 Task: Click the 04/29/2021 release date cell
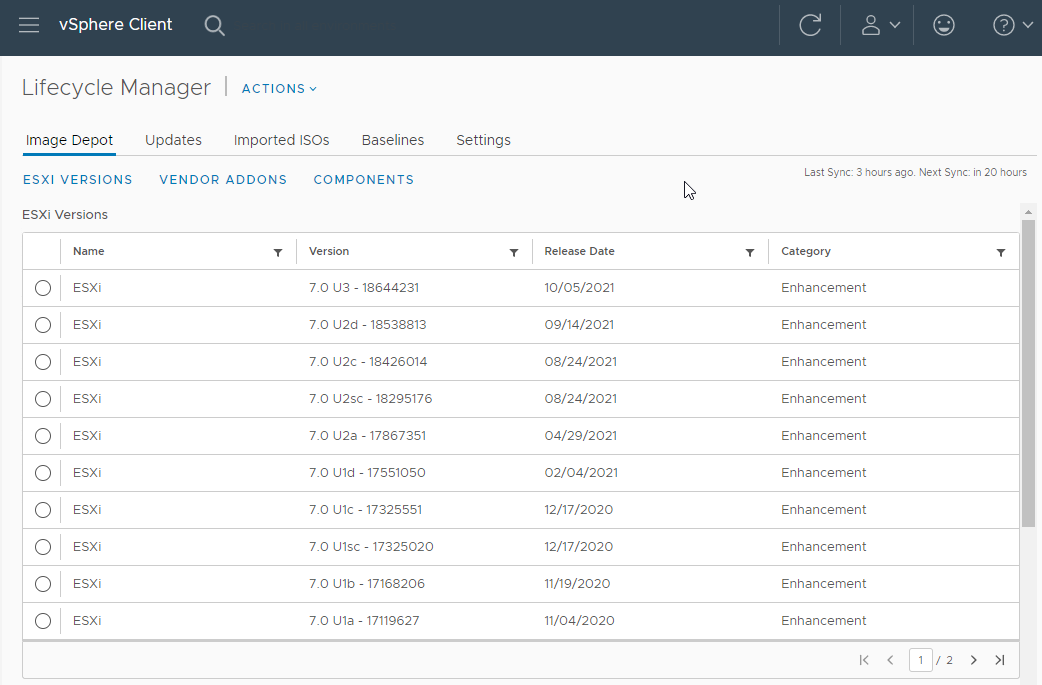[x=580, y=436]
